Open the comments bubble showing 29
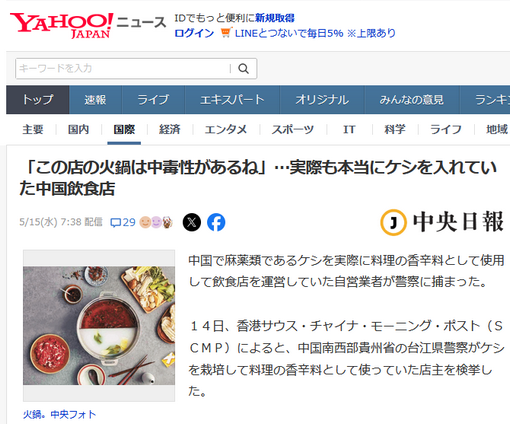 point(123,222)
